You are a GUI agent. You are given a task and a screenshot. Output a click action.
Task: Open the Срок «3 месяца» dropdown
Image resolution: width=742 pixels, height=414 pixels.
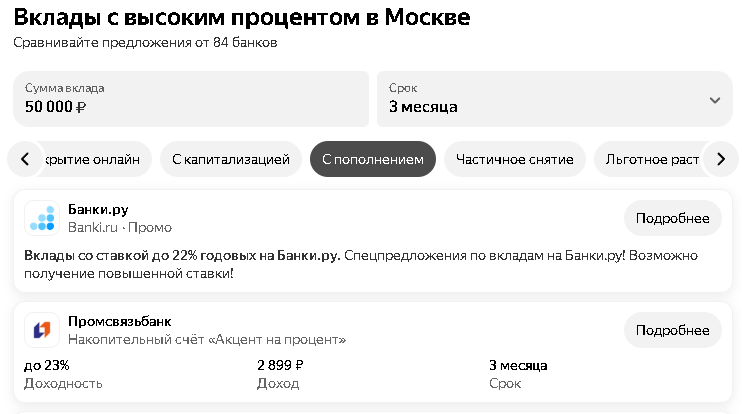coord(554,98)
